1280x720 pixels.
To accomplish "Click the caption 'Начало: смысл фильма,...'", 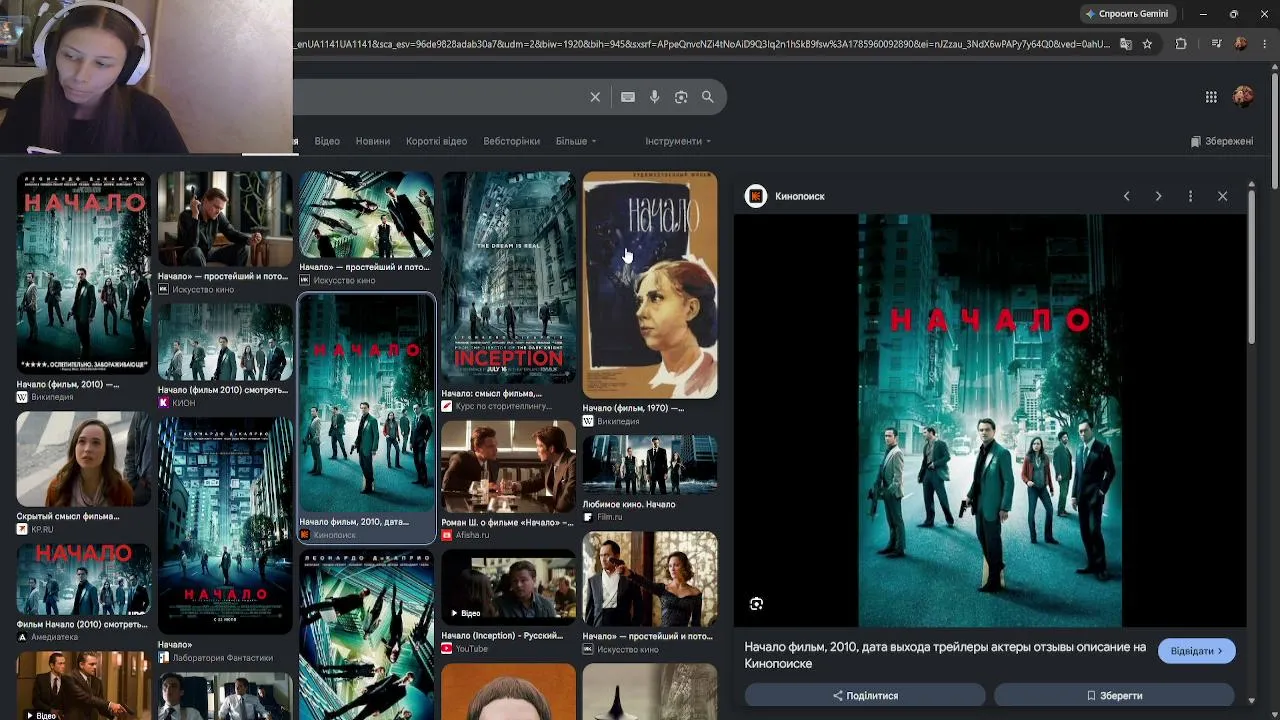I will pyautogui.click(x=492, y=393).
